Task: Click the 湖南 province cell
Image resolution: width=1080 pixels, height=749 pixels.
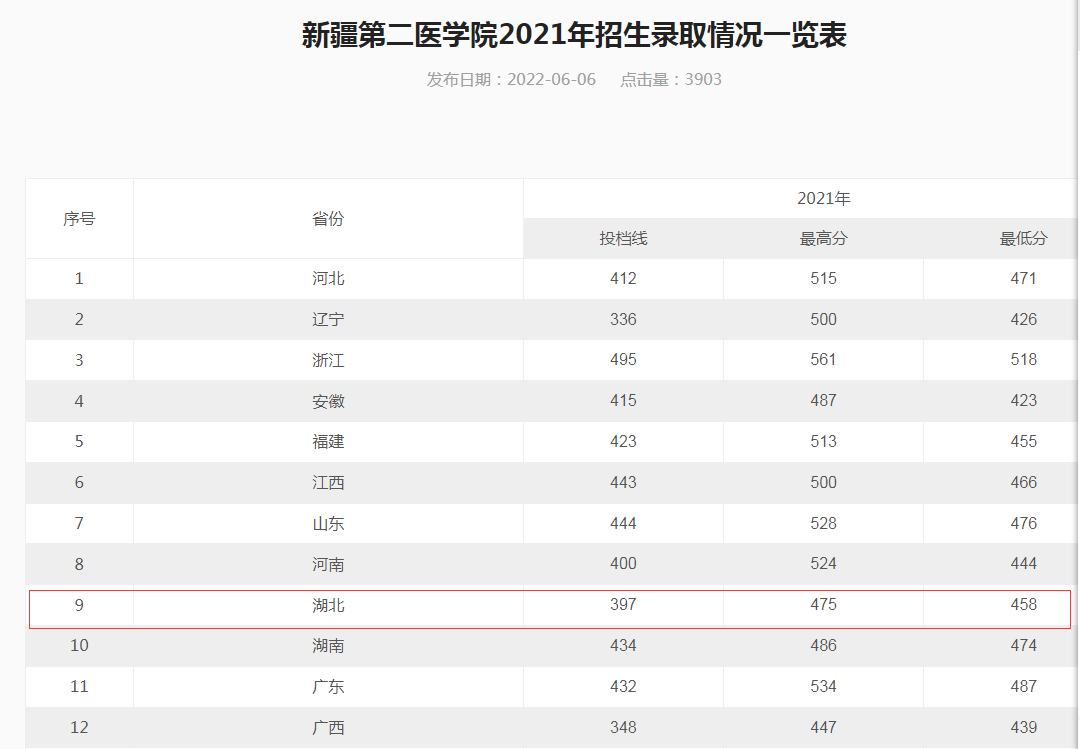Action: [x=328, y=646]
